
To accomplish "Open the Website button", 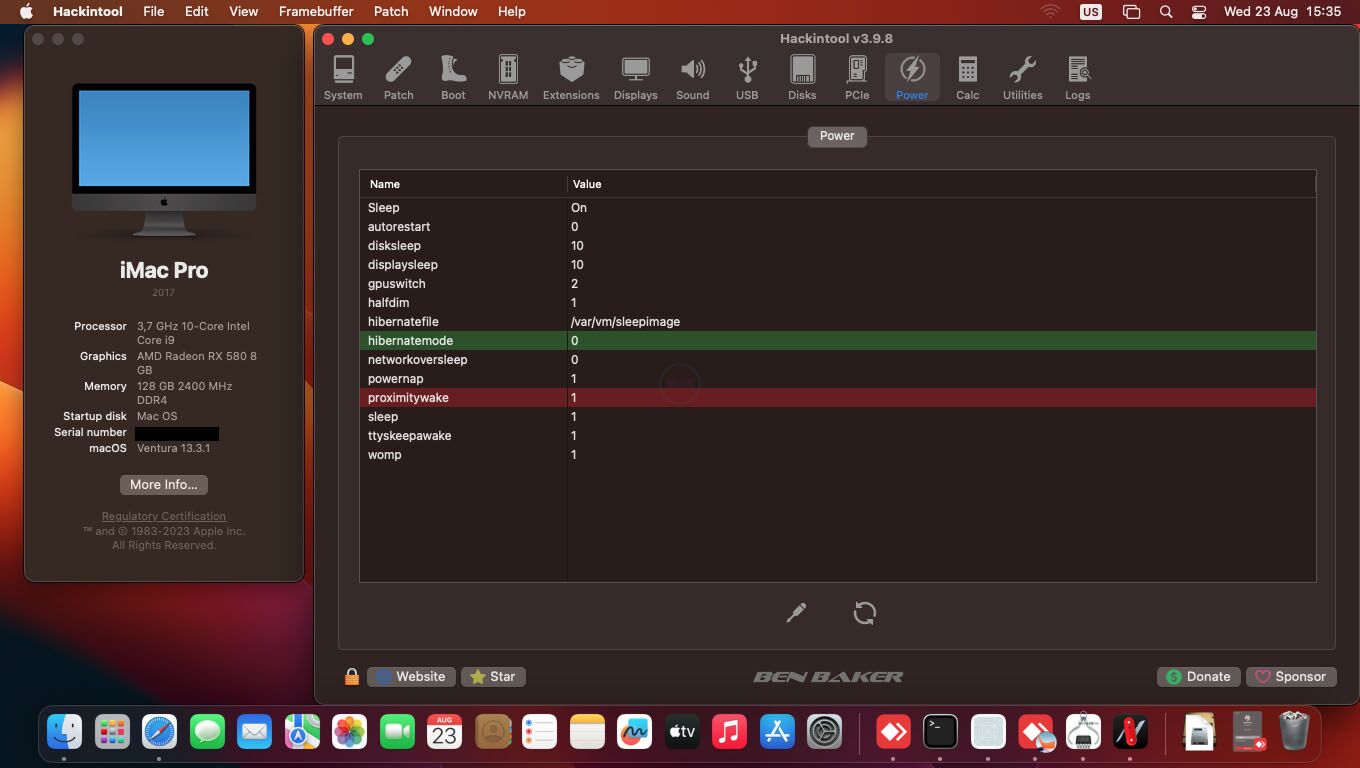I will [411, 677].
